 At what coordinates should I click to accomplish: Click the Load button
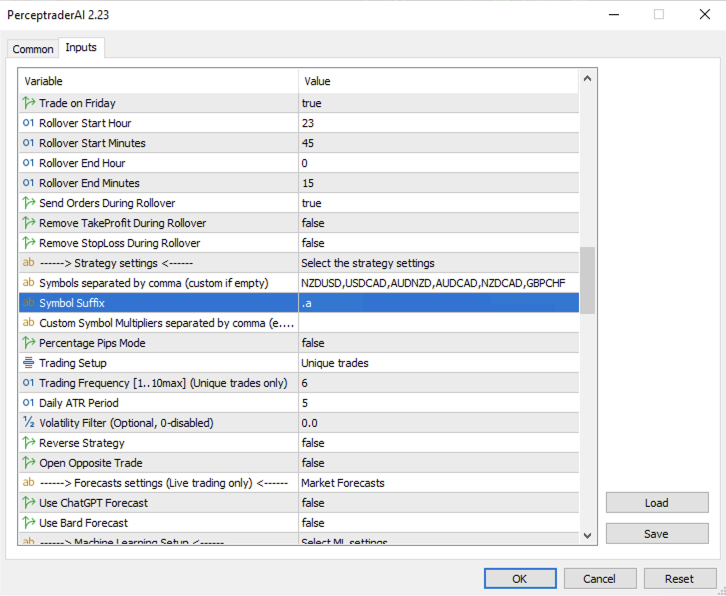click(x=657, y=502)
